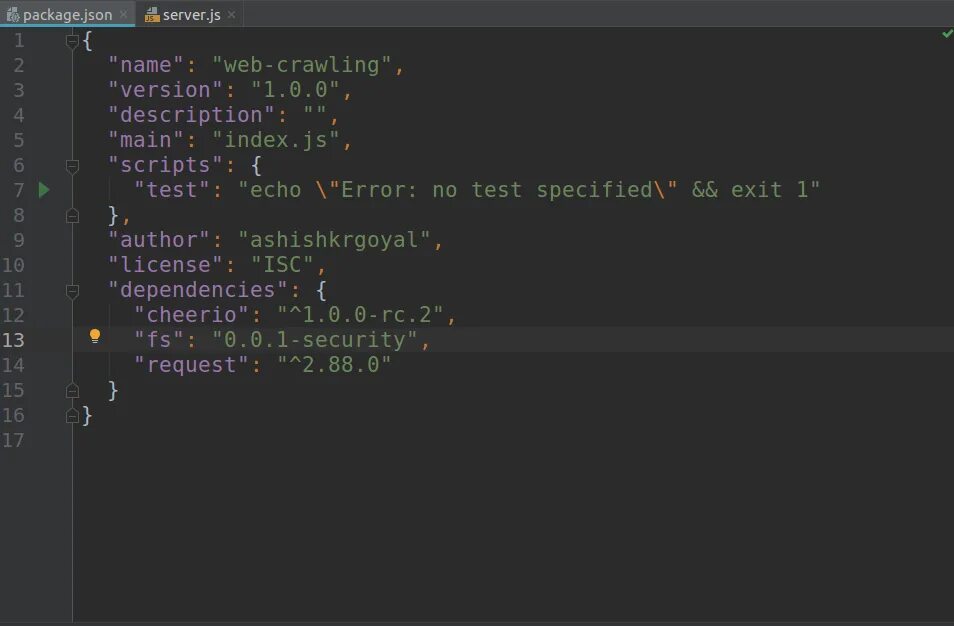
Task: Click the "description" key
Action: 192,115
